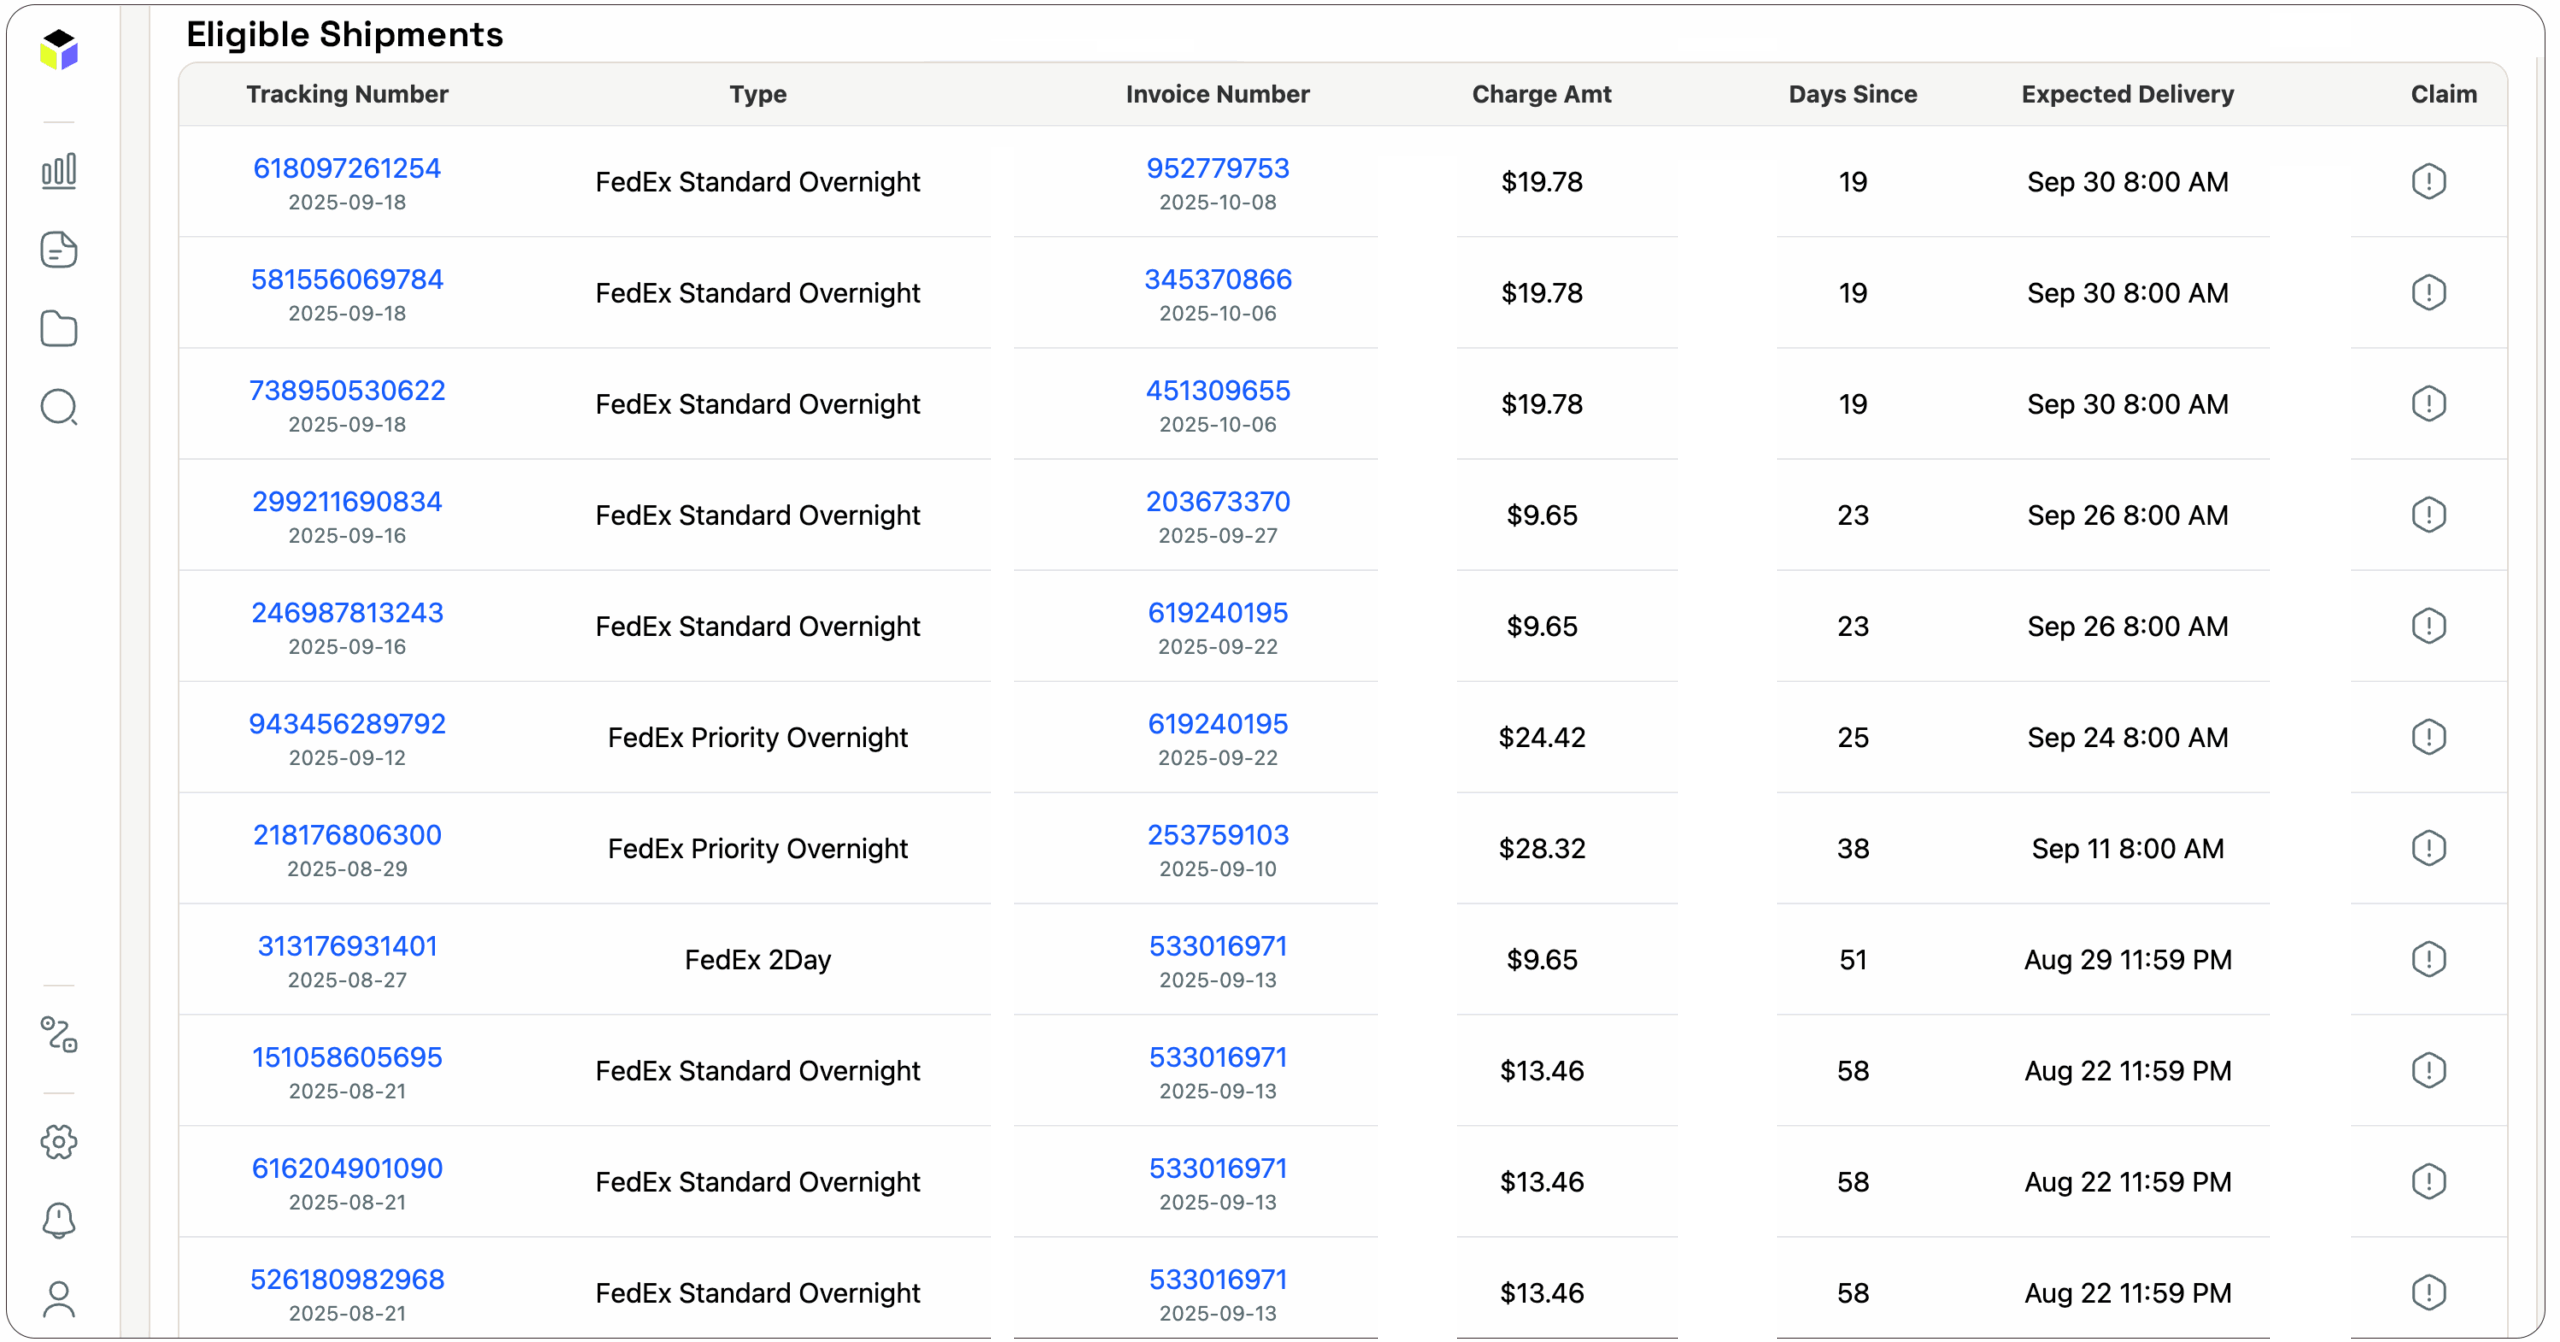Open the analytics dashboard from the sidebar
The width and height of the screenshot is (2560, 1342).
[x=59, y=170]
